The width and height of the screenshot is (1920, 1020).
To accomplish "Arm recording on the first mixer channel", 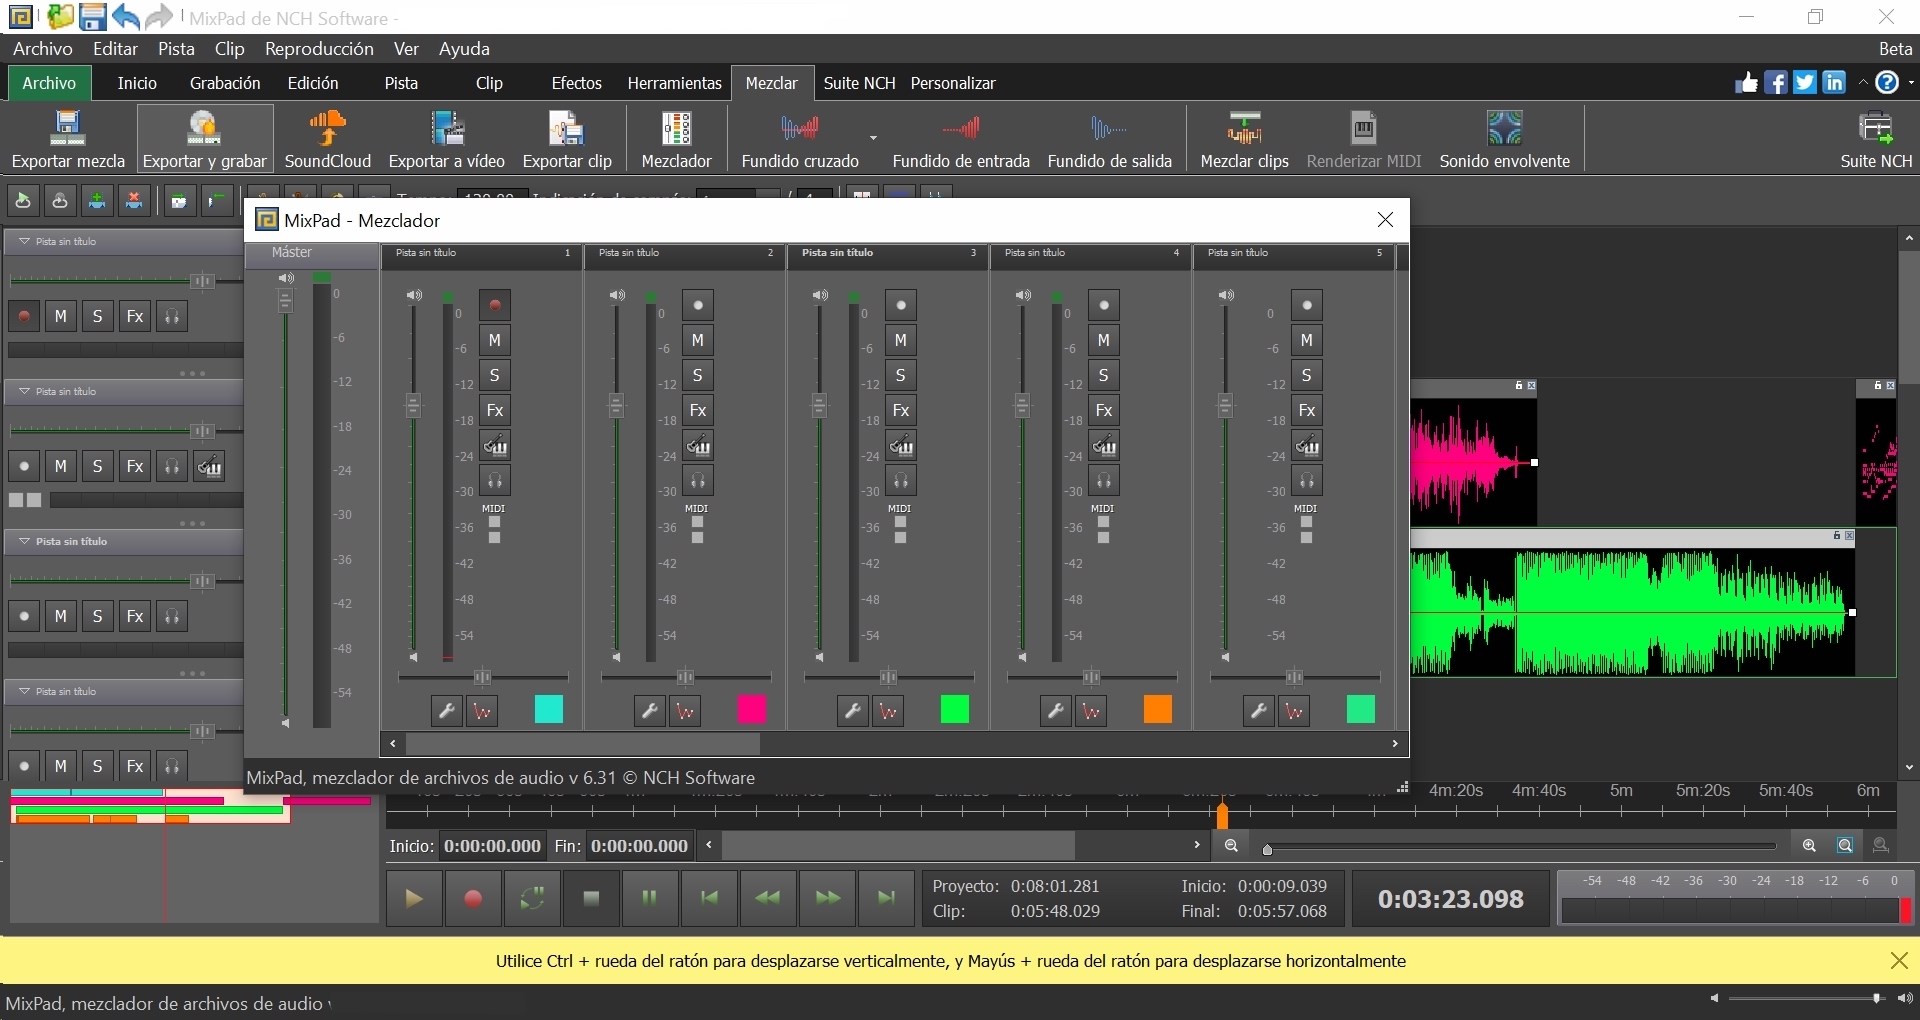I will [495, 305].
